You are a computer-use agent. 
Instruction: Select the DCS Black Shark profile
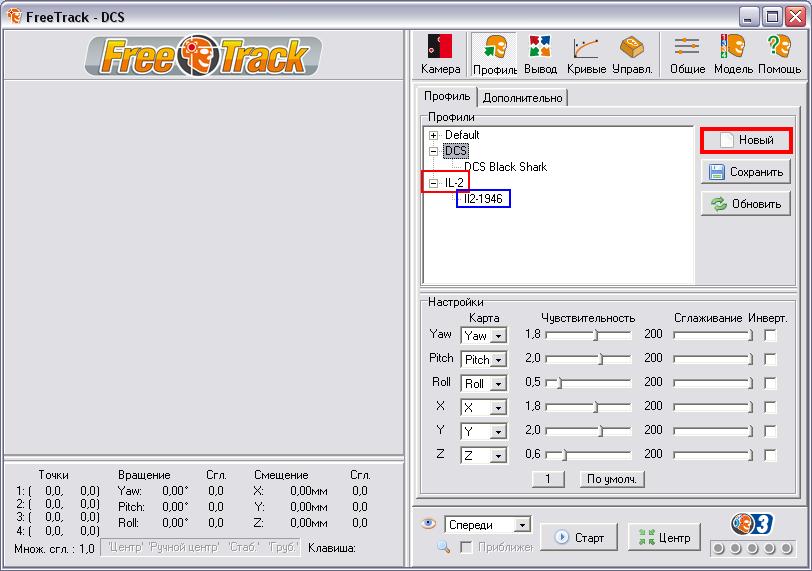click(x=505, y=167)
